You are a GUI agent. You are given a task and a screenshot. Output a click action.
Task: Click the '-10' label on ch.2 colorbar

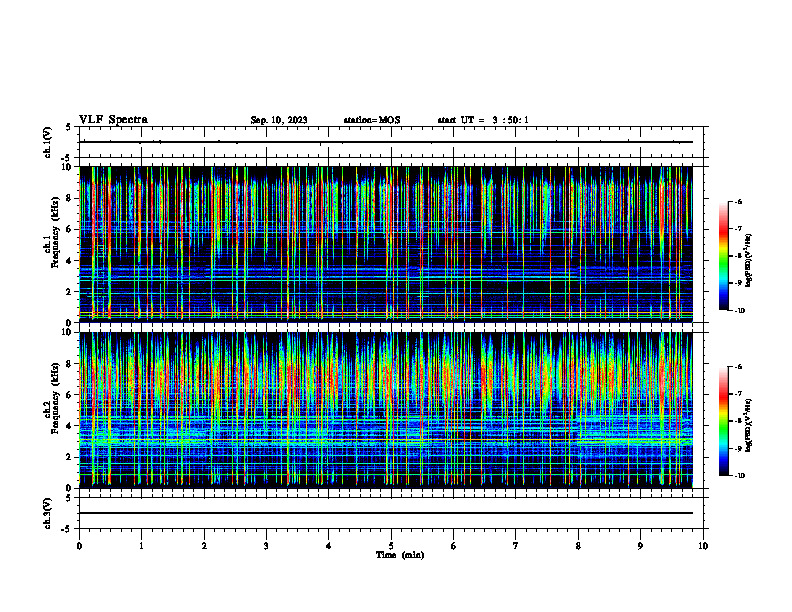tap(739, 476)
